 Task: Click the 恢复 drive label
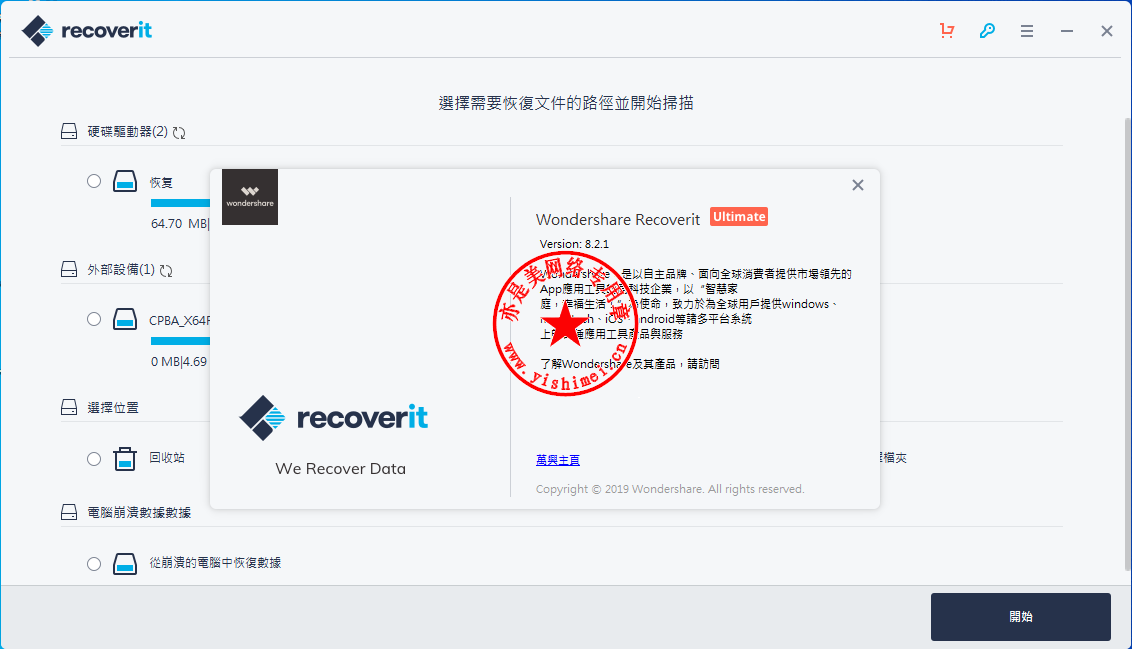[161, 183]
